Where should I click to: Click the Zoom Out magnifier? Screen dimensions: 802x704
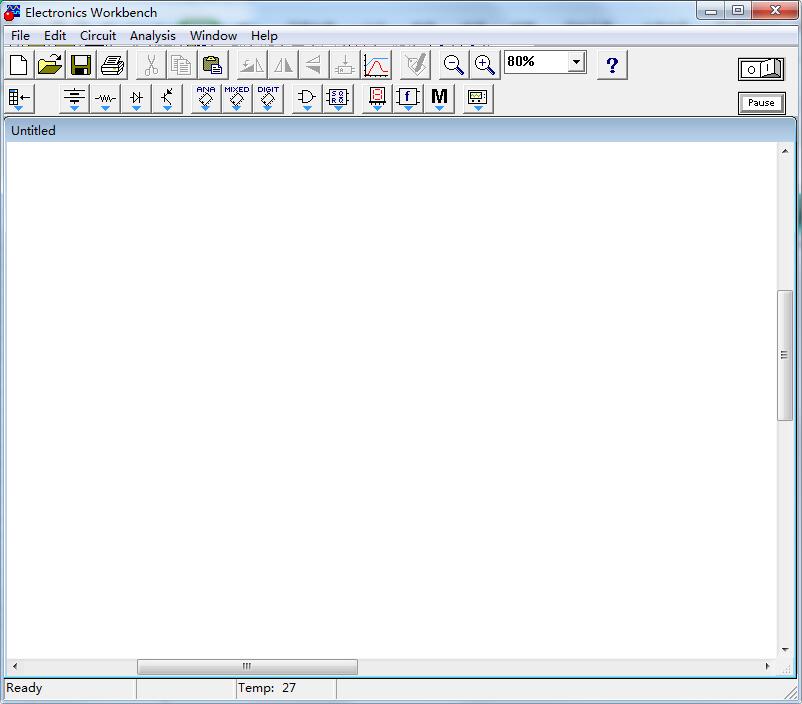453,65
